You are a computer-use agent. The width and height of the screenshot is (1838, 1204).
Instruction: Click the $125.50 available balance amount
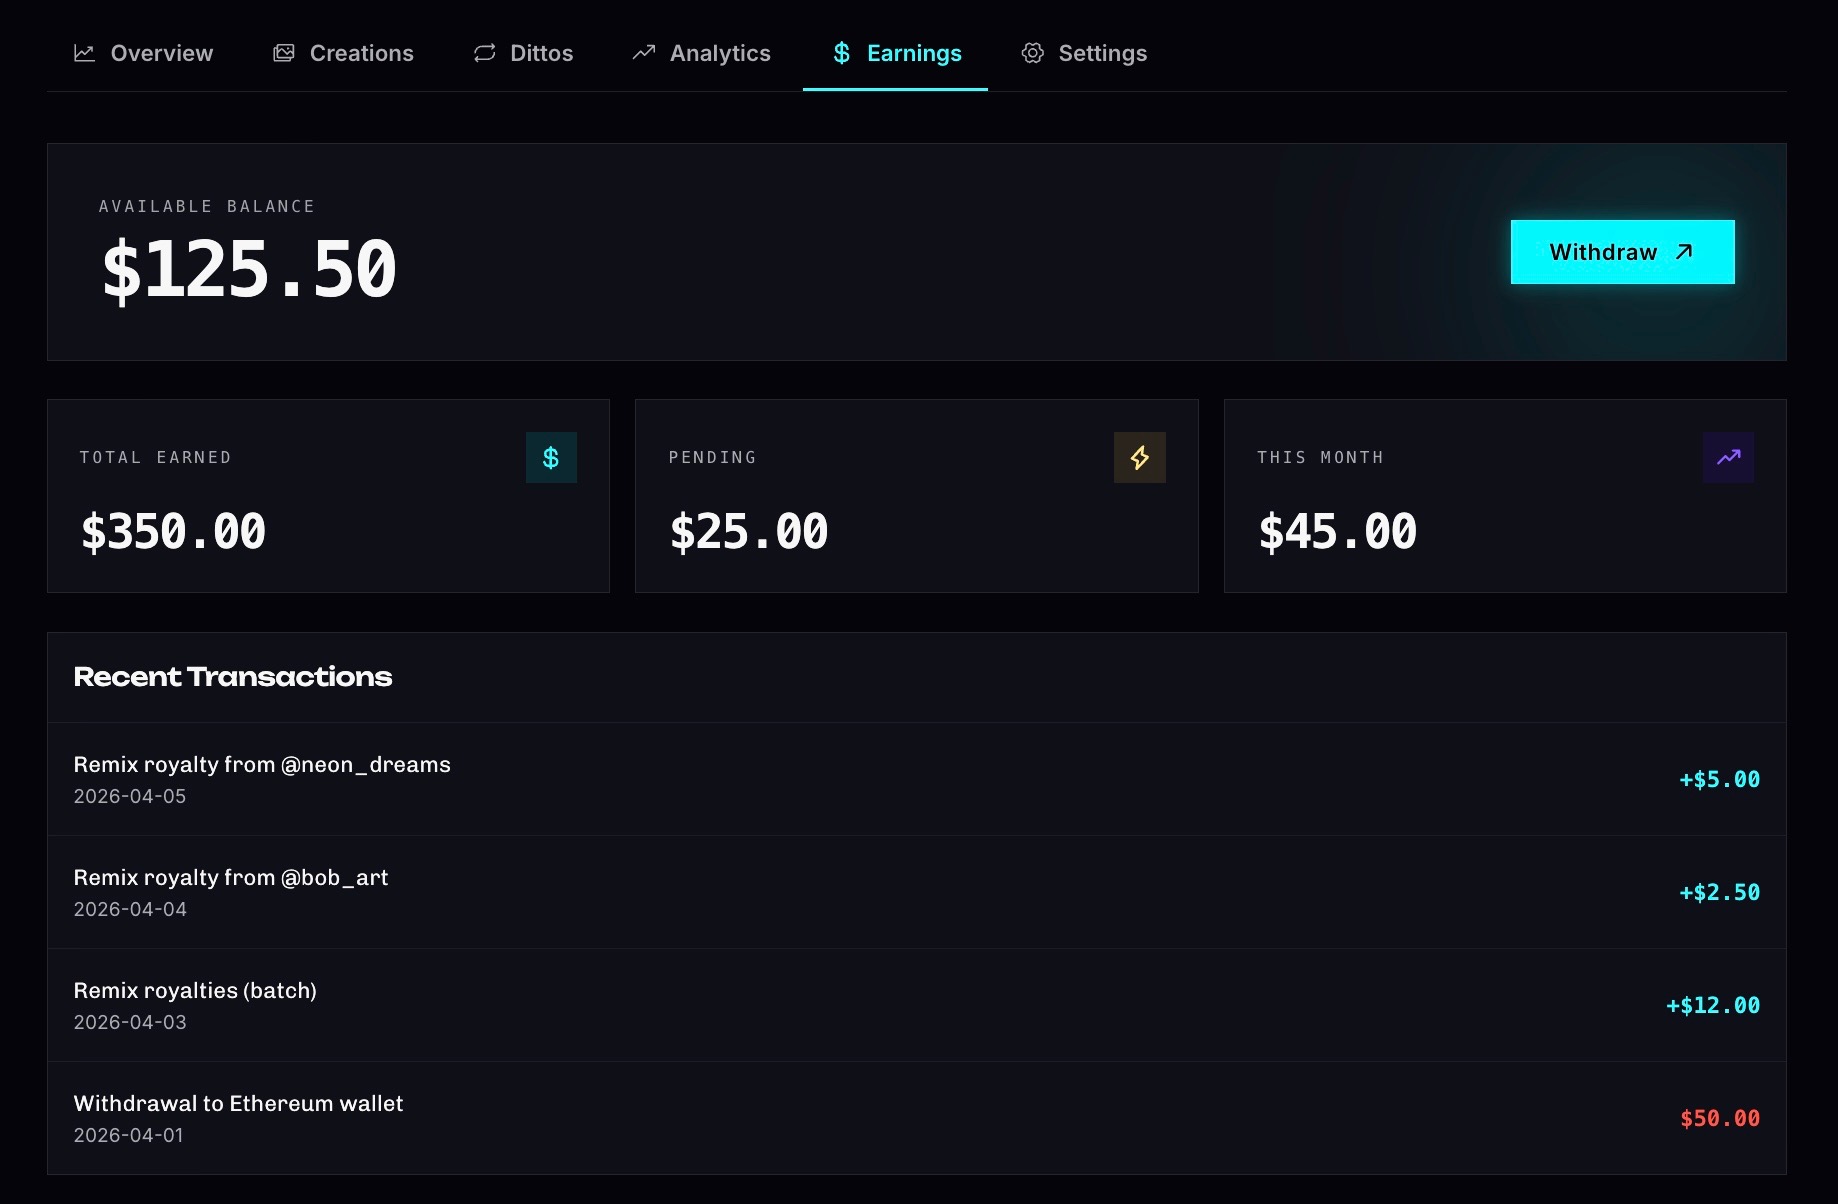[x=249, y=270]
